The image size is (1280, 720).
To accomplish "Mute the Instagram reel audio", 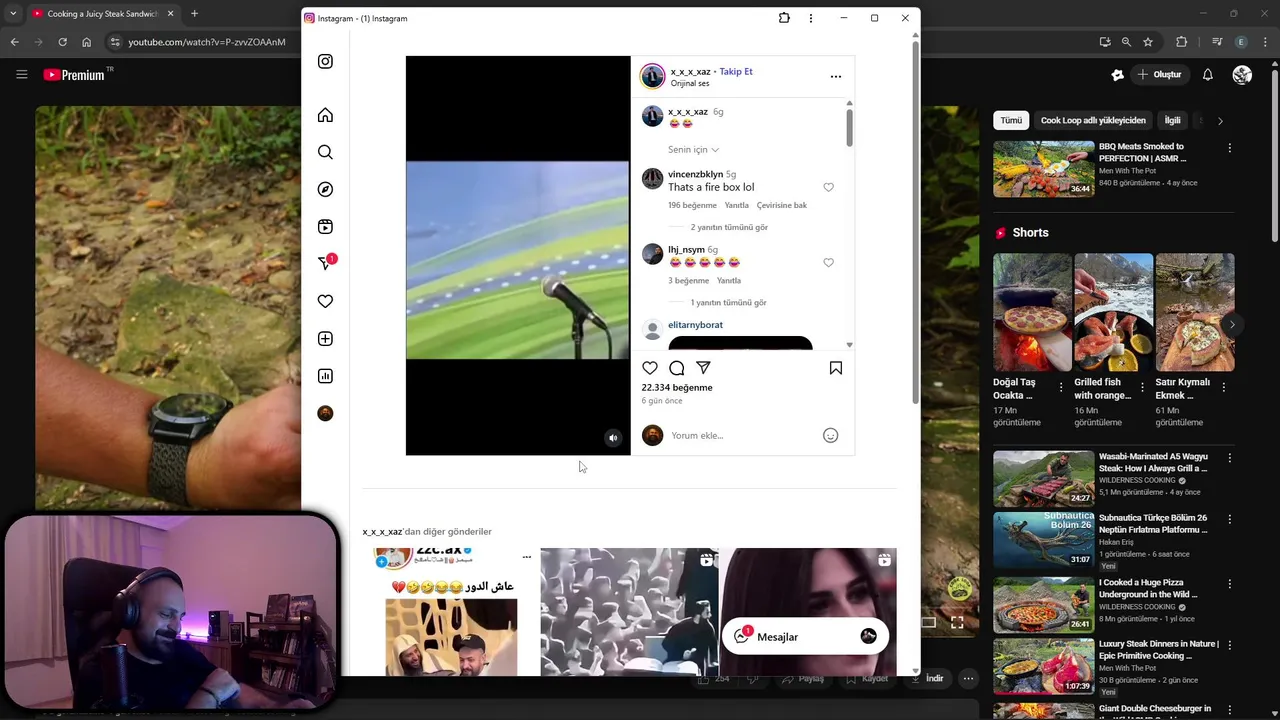I will (x=613, y=438).
